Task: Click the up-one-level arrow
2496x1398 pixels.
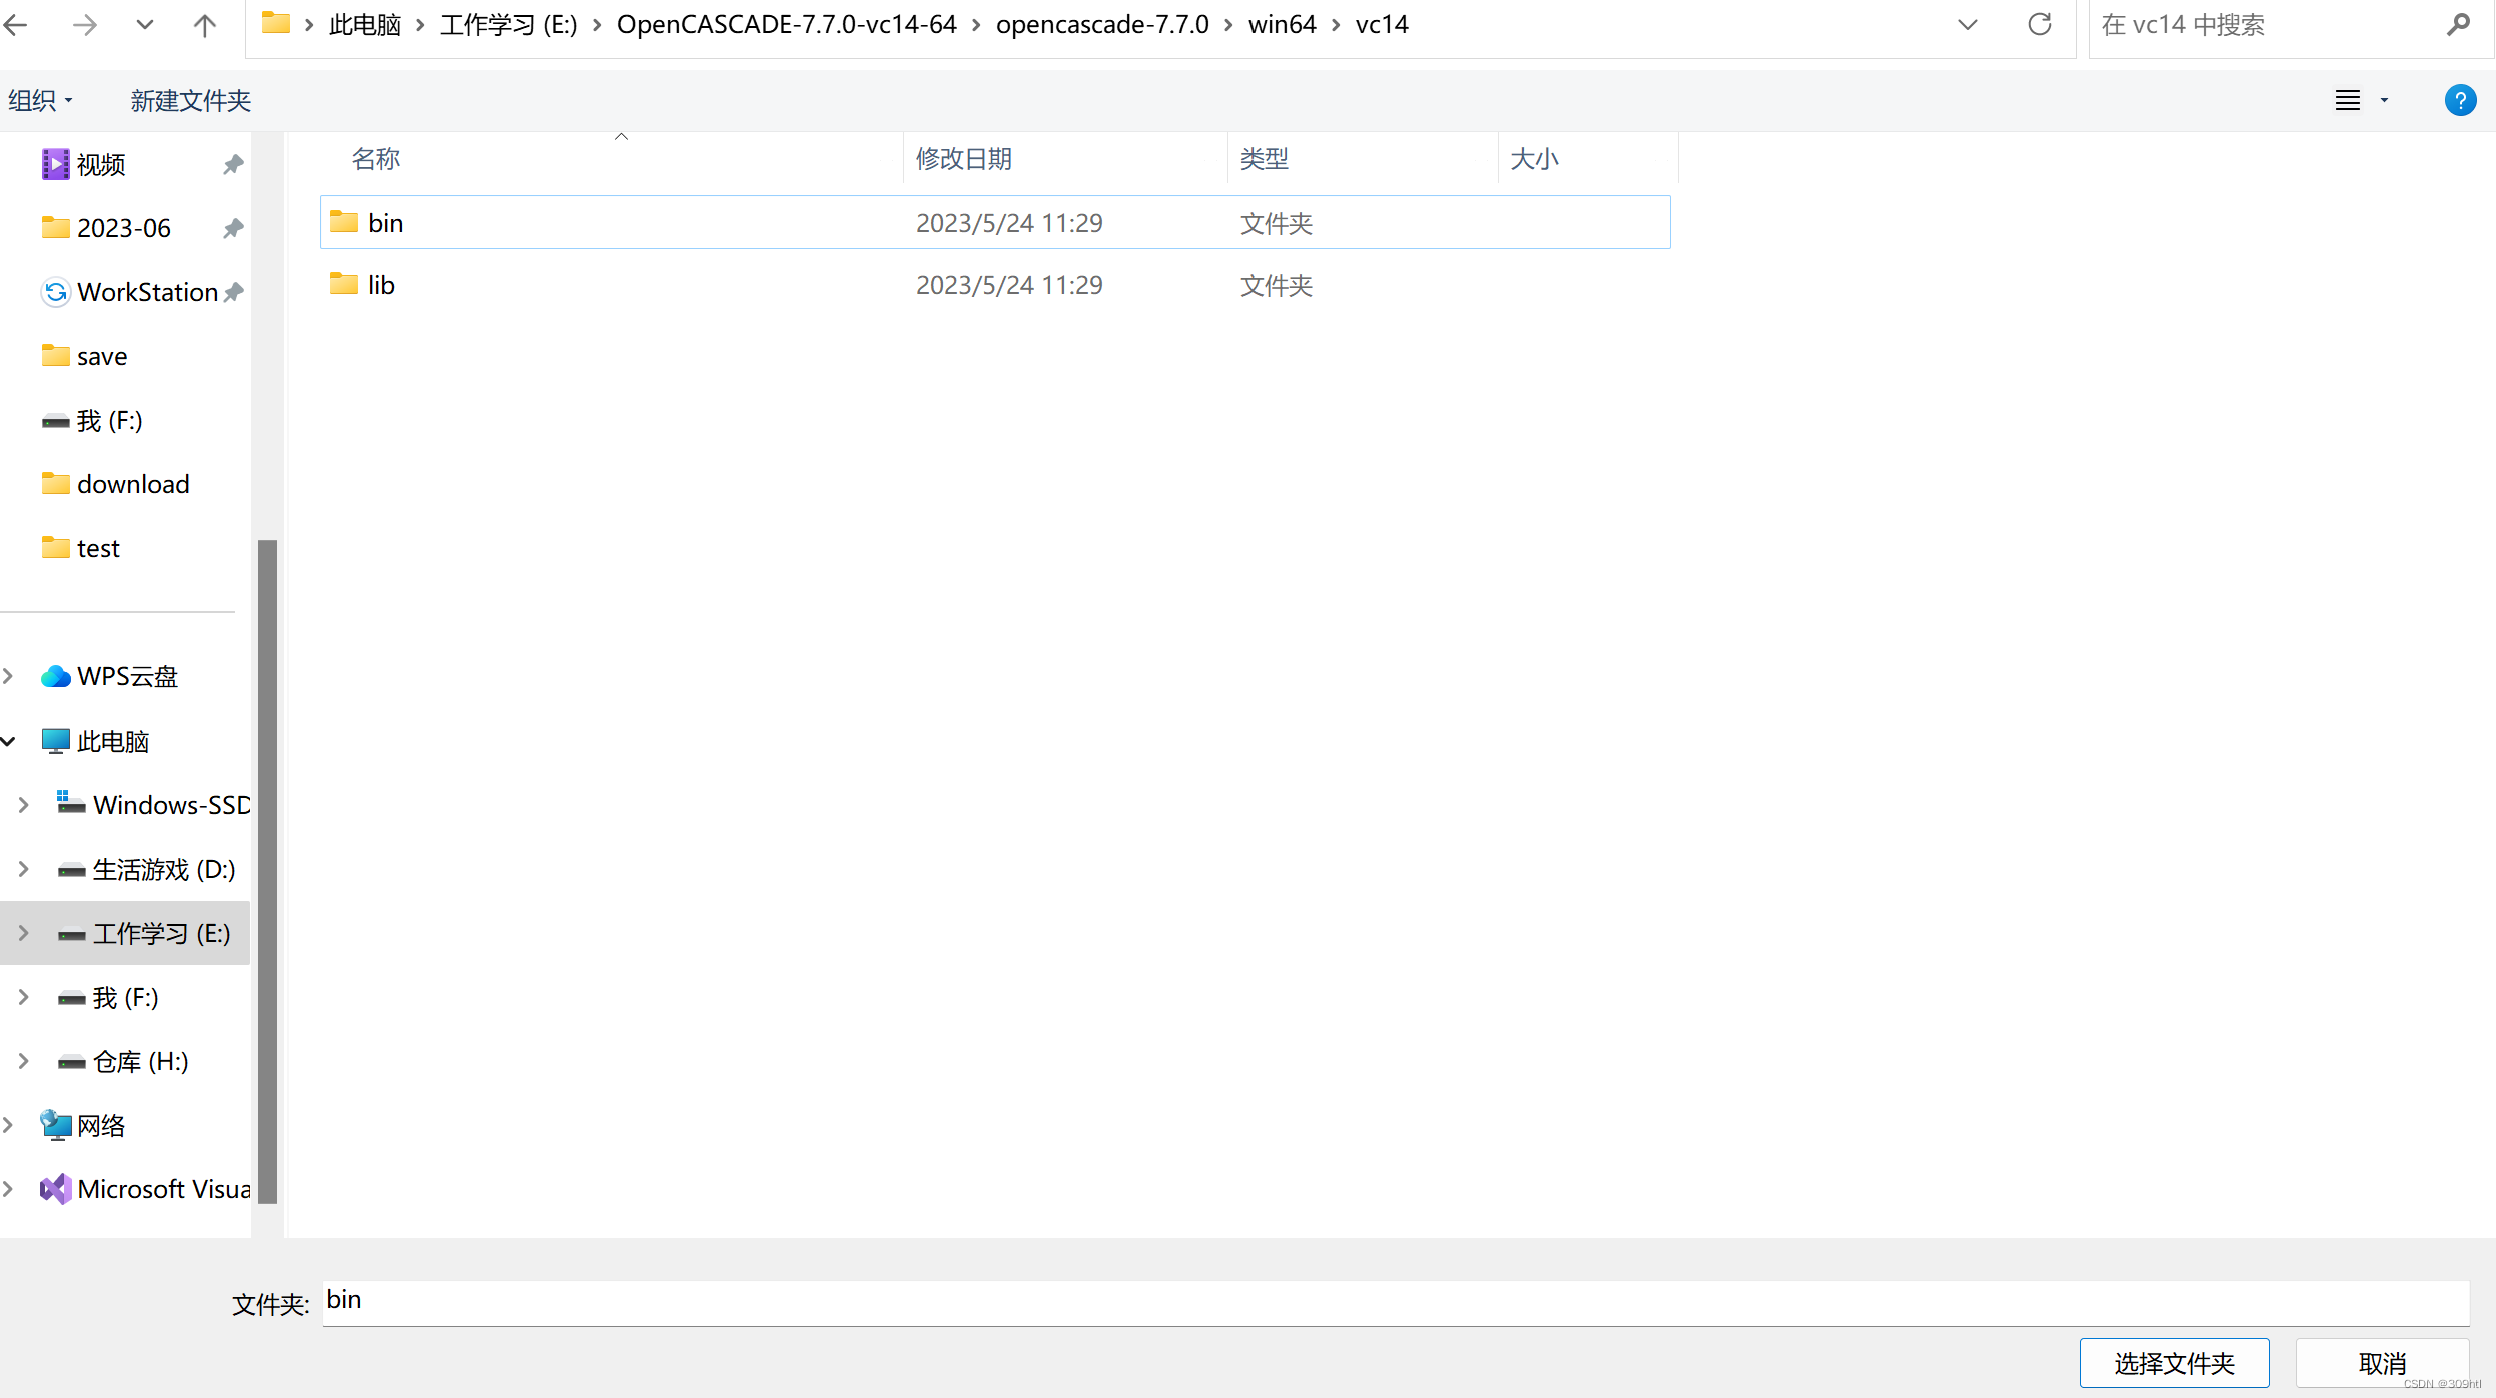Action: (204, 25)
